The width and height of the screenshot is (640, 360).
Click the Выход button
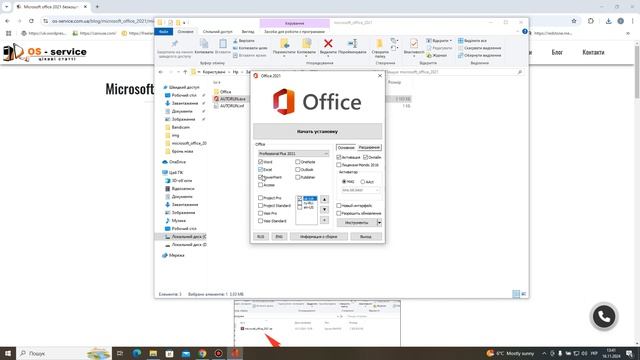point(366,237)
